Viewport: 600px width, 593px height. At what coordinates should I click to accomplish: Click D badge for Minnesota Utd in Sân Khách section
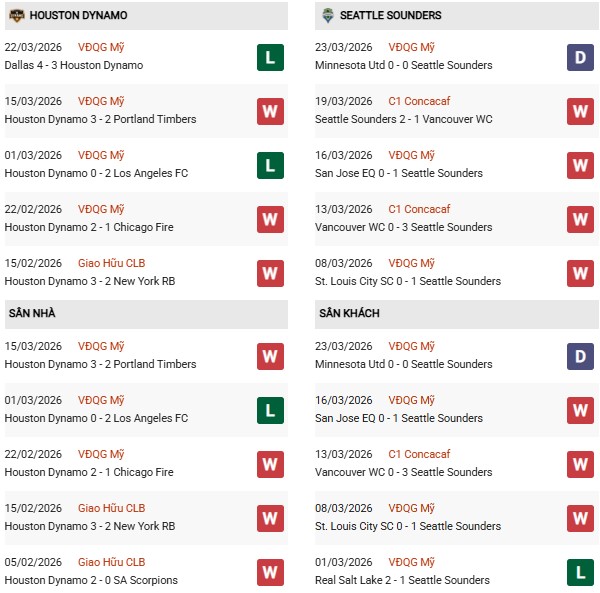pos(581,356)
